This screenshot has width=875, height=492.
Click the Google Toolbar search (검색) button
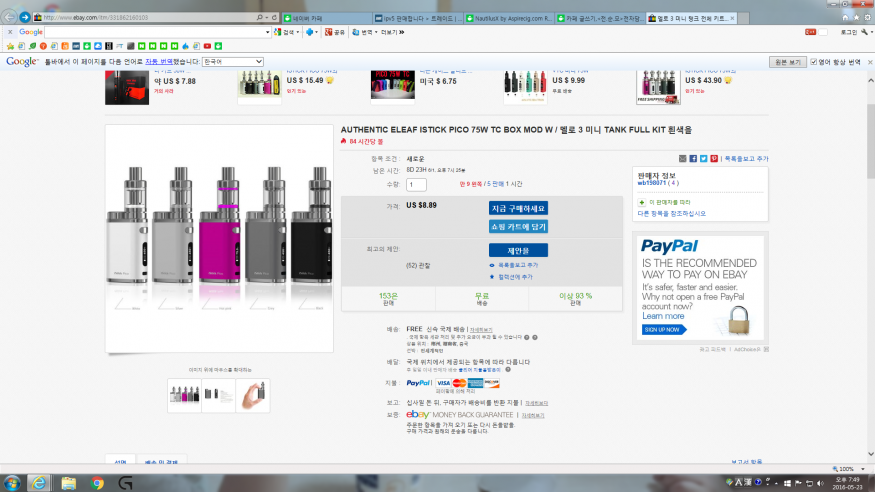click(286, 32)
